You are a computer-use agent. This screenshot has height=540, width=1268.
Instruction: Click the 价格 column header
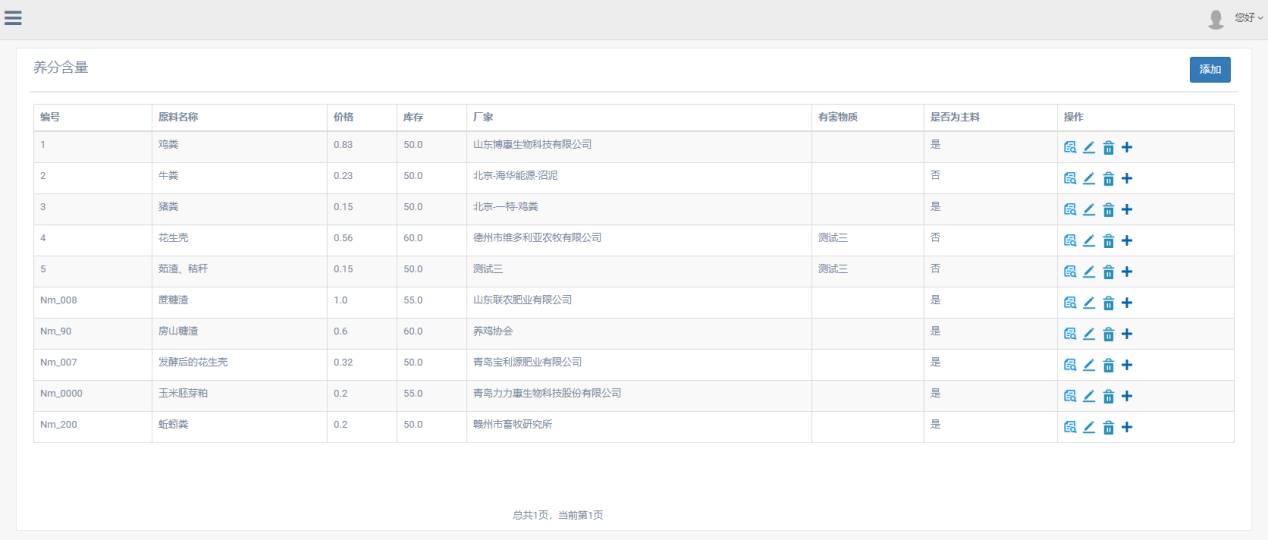point(343,117)
